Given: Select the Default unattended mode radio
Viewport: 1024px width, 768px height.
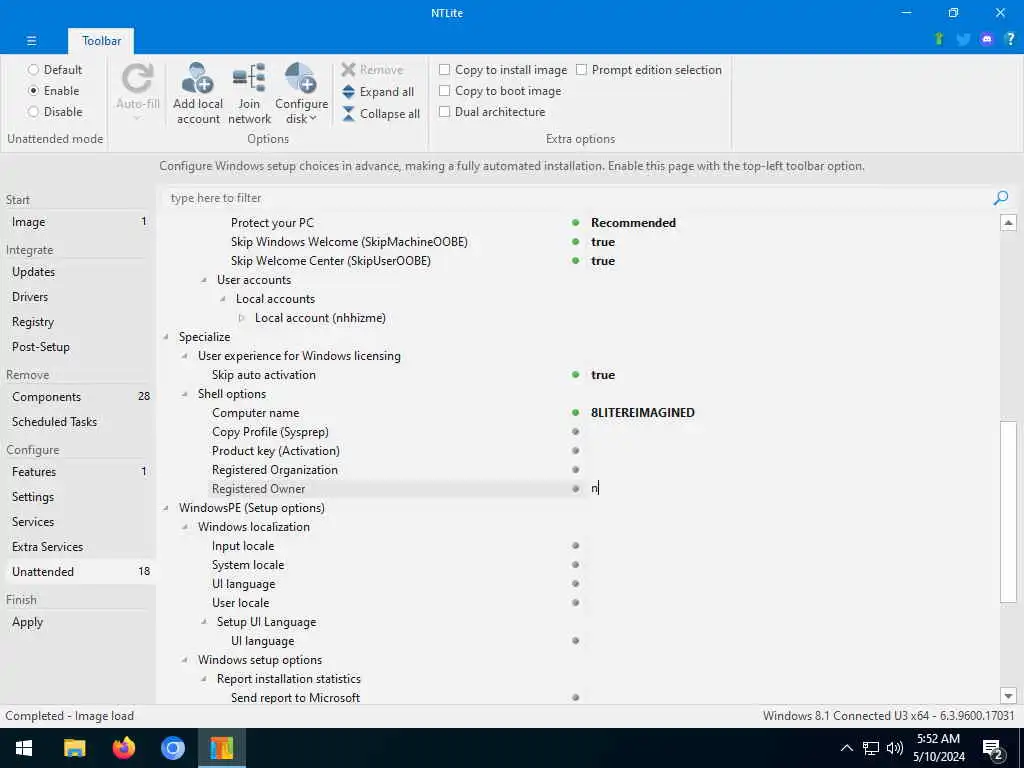Looking at the screenshot, I should click(x=33, y=69).
